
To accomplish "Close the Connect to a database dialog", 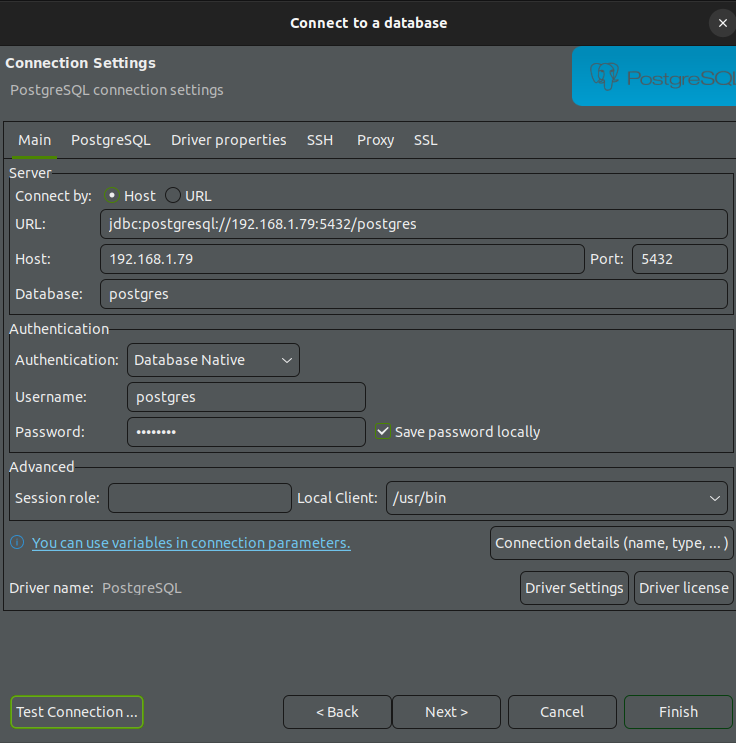I will pos(721,22).
